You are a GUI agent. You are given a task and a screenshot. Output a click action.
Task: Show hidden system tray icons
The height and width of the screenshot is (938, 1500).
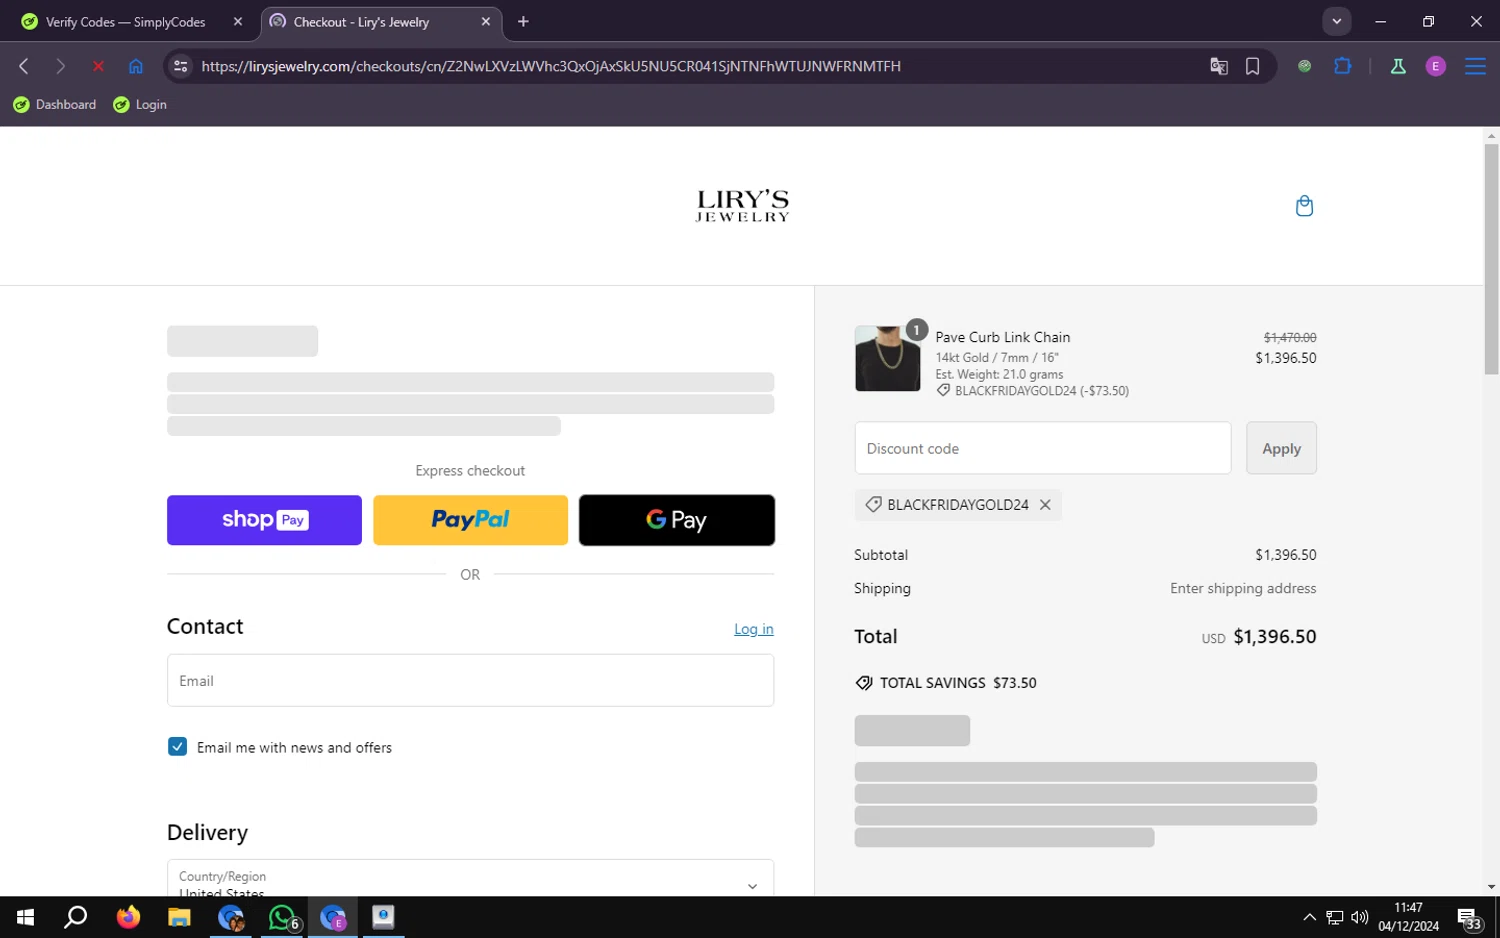pyautogui.click(x=1309, y=917)
